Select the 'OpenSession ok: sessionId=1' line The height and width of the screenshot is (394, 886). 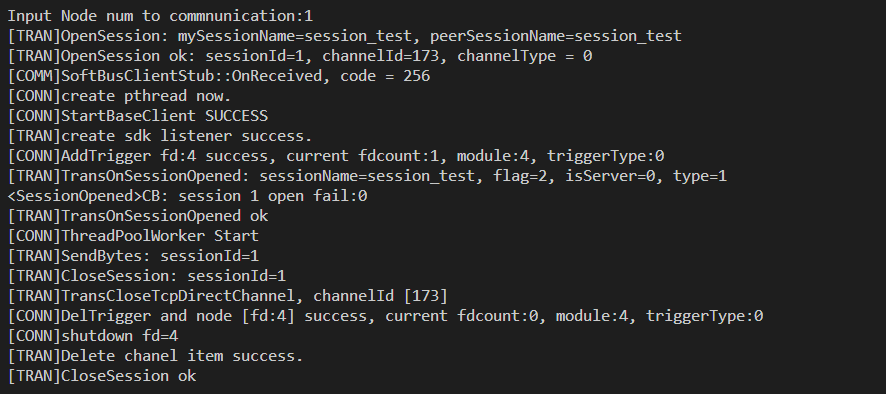299,56
